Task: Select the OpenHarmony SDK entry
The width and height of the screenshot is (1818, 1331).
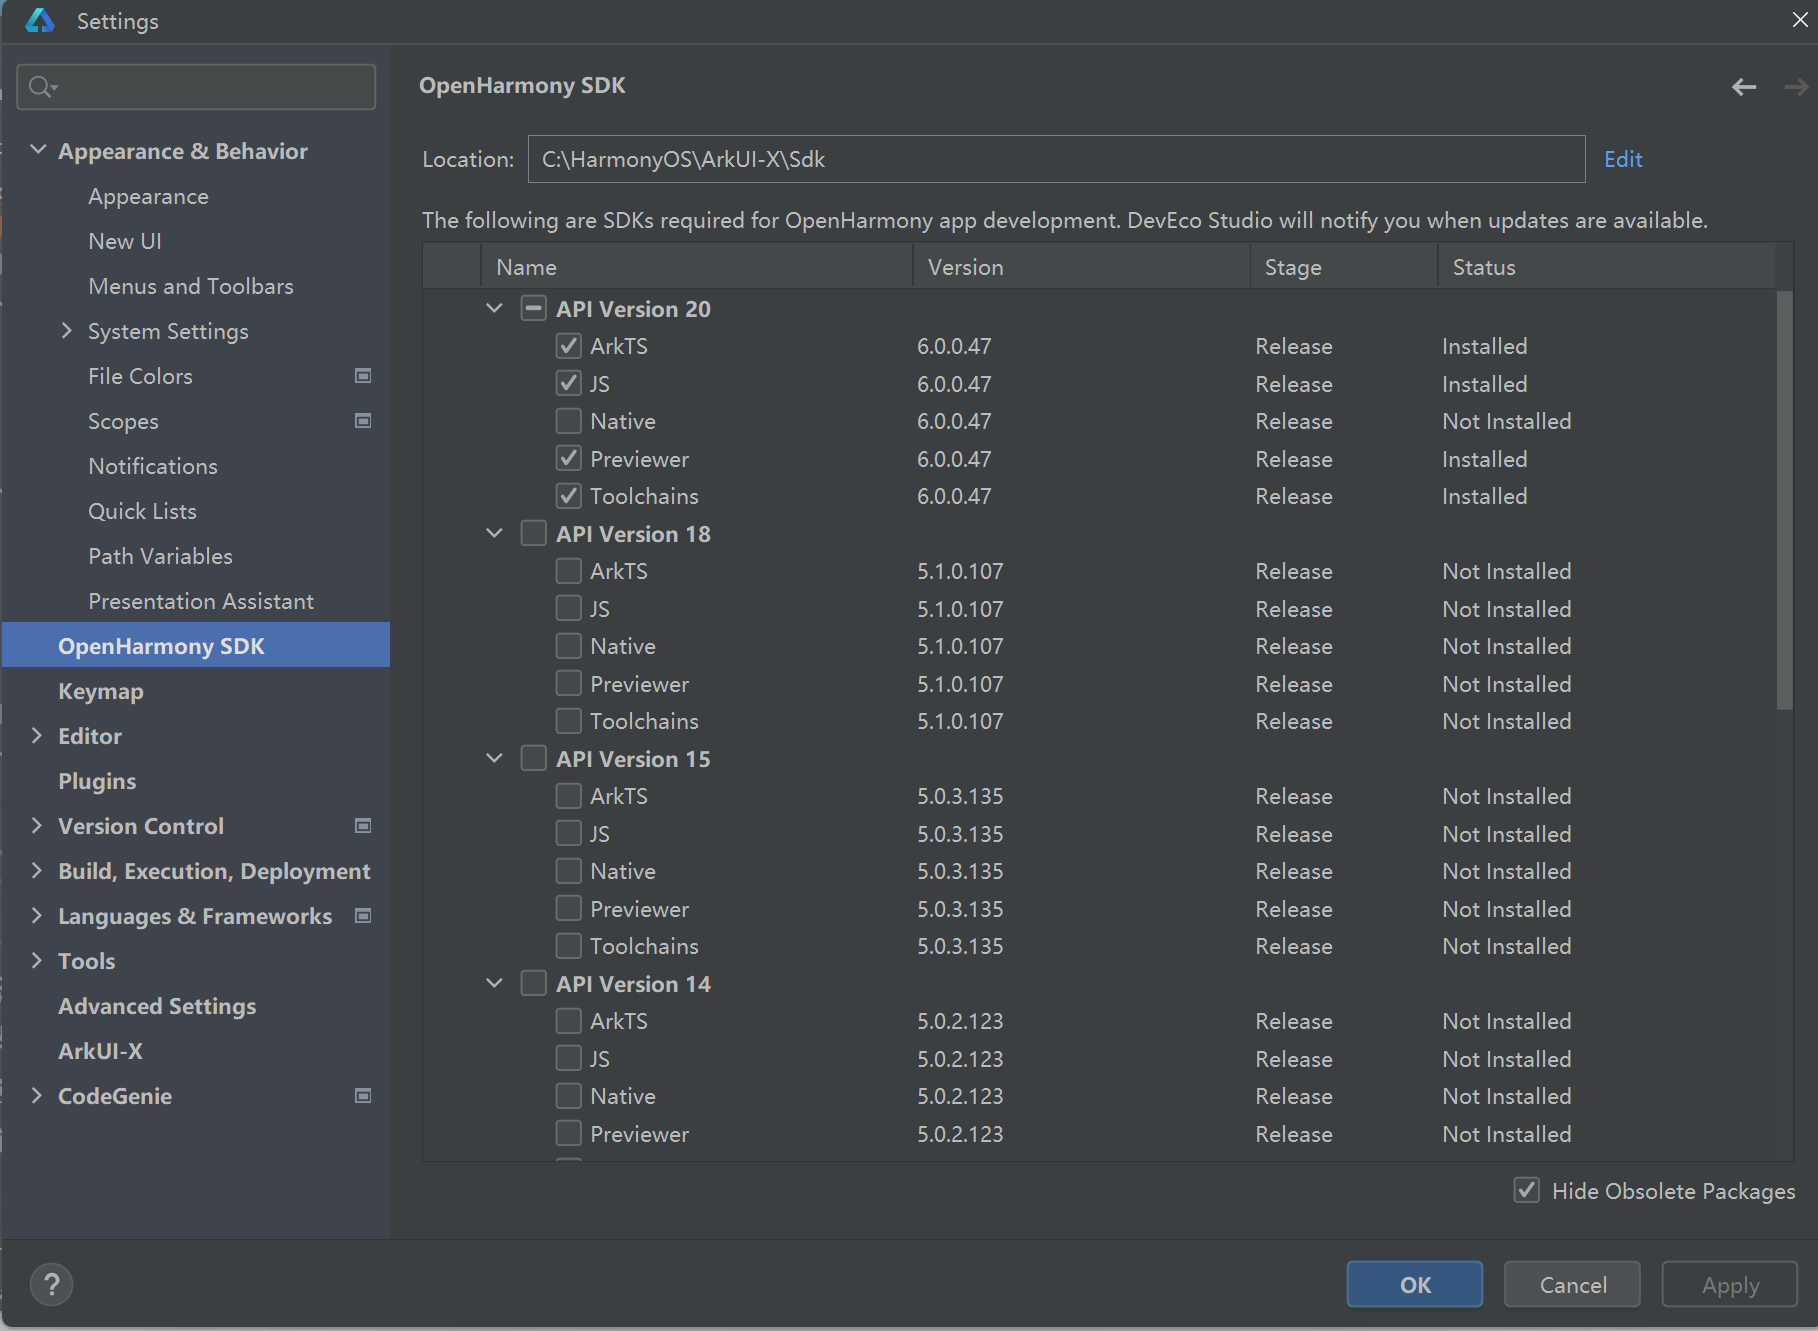Action: tap(196, 645)
